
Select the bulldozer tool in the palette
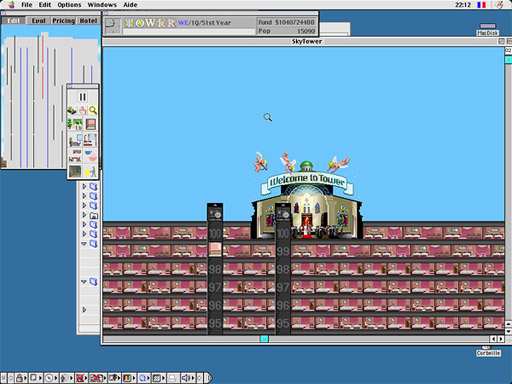[71, 110]
